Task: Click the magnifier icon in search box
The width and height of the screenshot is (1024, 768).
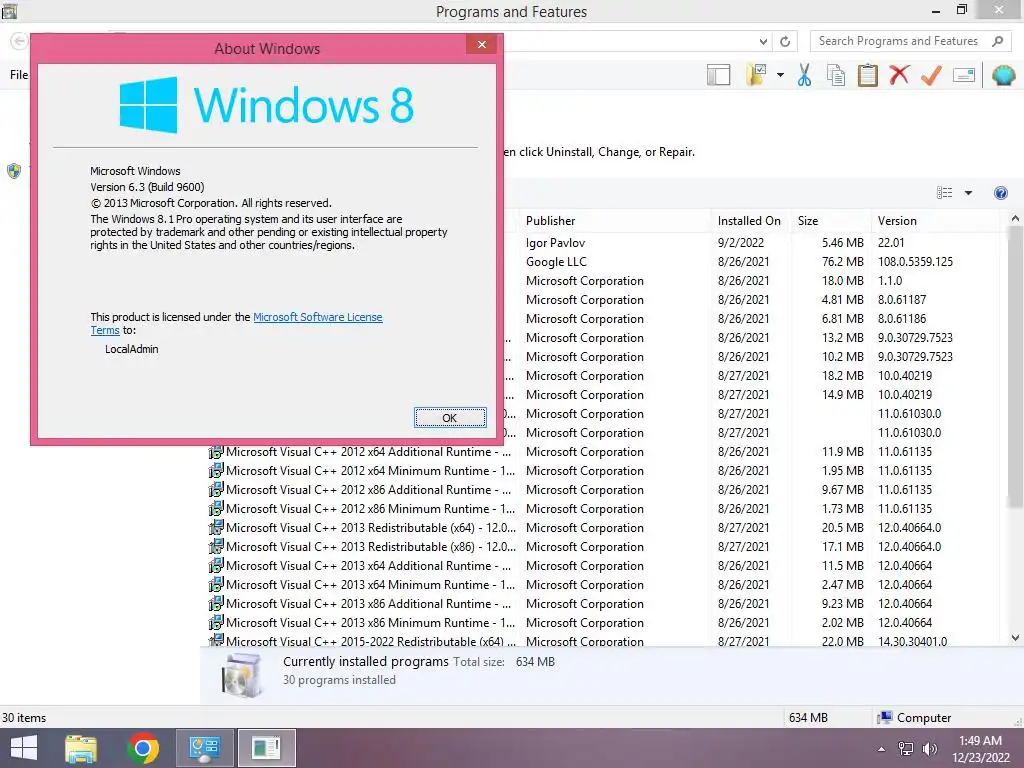Action: [997, 41]
